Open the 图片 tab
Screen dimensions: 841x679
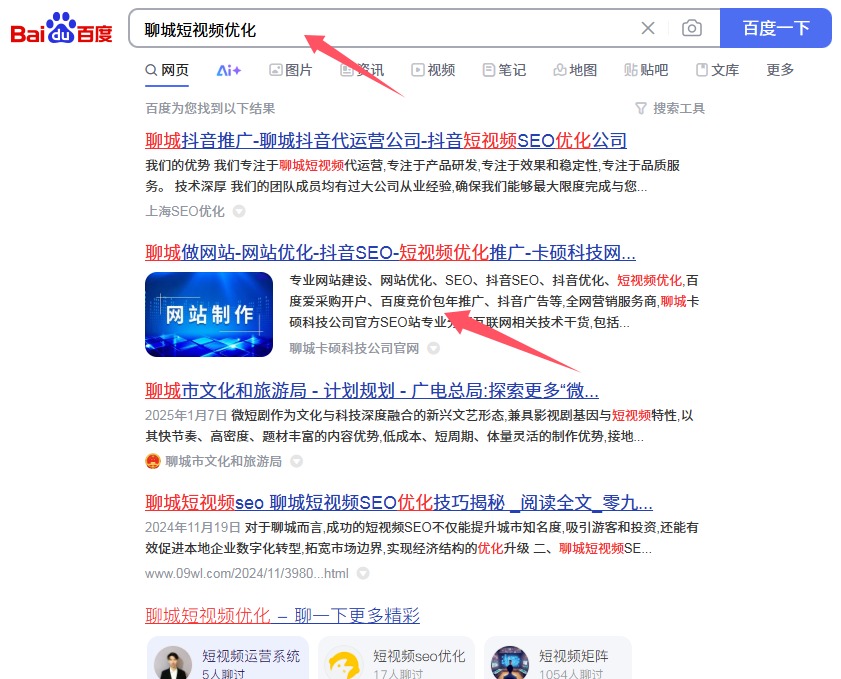pos(291,70)
